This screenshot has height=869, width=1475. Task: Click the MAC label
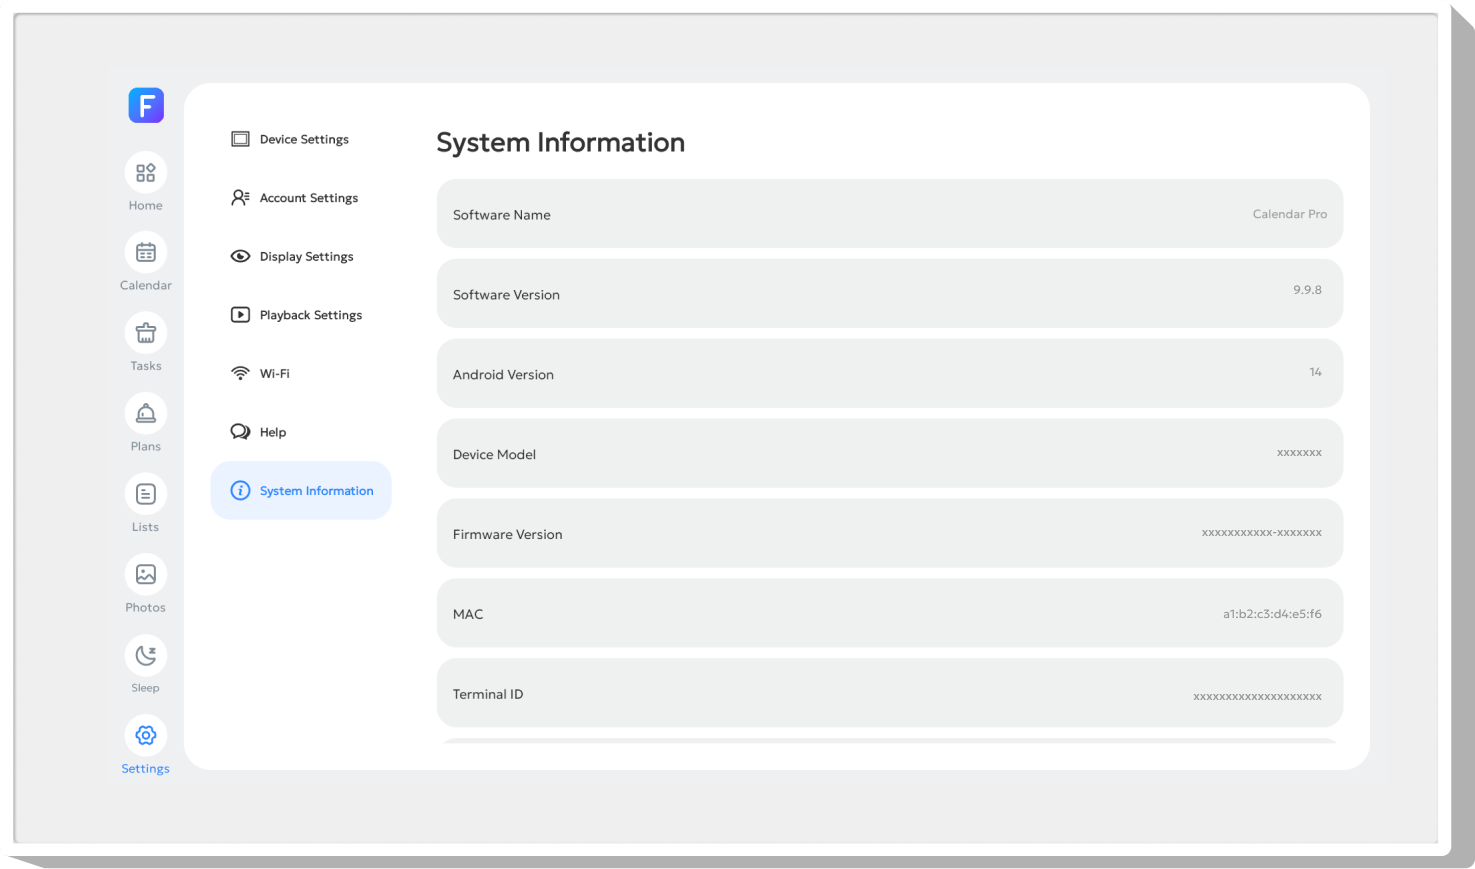[x=468, y=615]
